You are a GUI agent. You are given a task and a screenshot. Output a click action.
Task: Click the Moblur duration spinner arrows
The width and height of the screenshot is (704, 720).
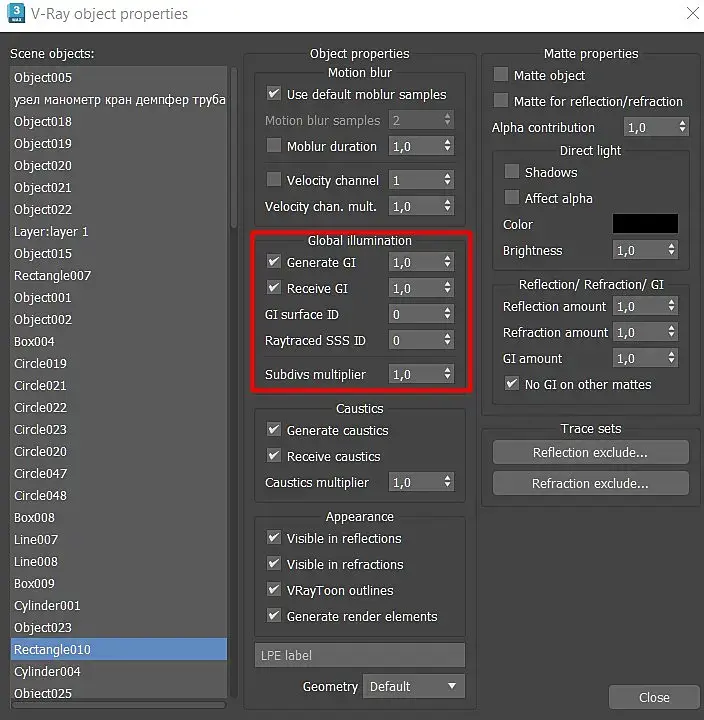click(447, 146)
